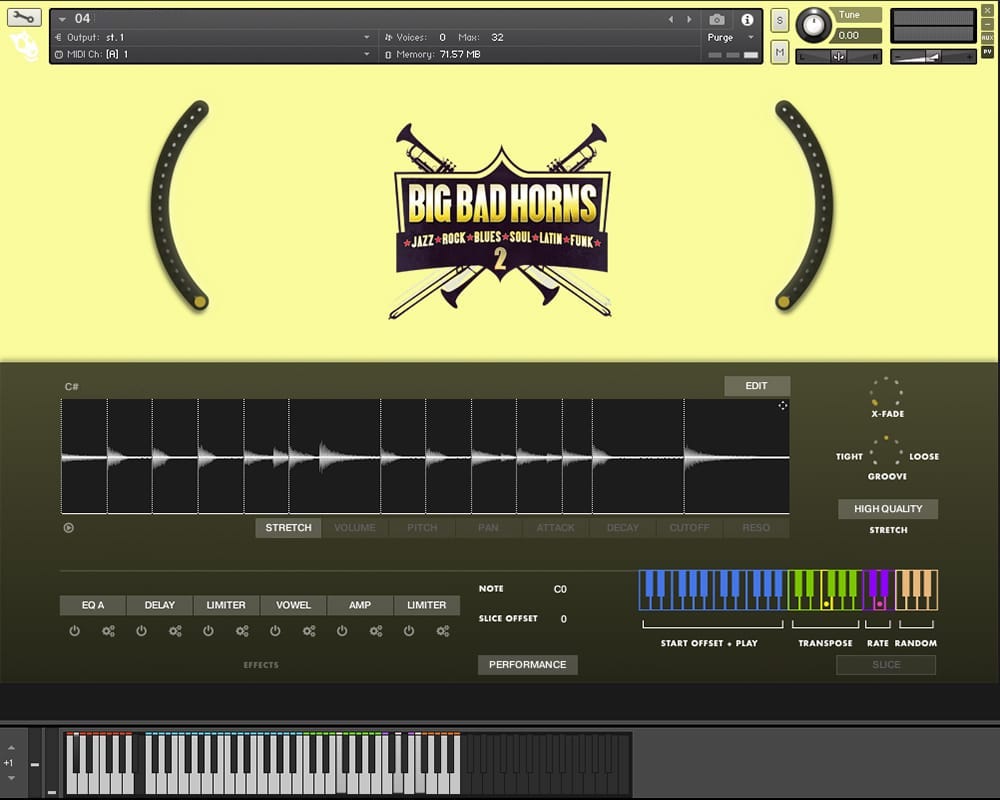Open the instrument info icon

746,19
